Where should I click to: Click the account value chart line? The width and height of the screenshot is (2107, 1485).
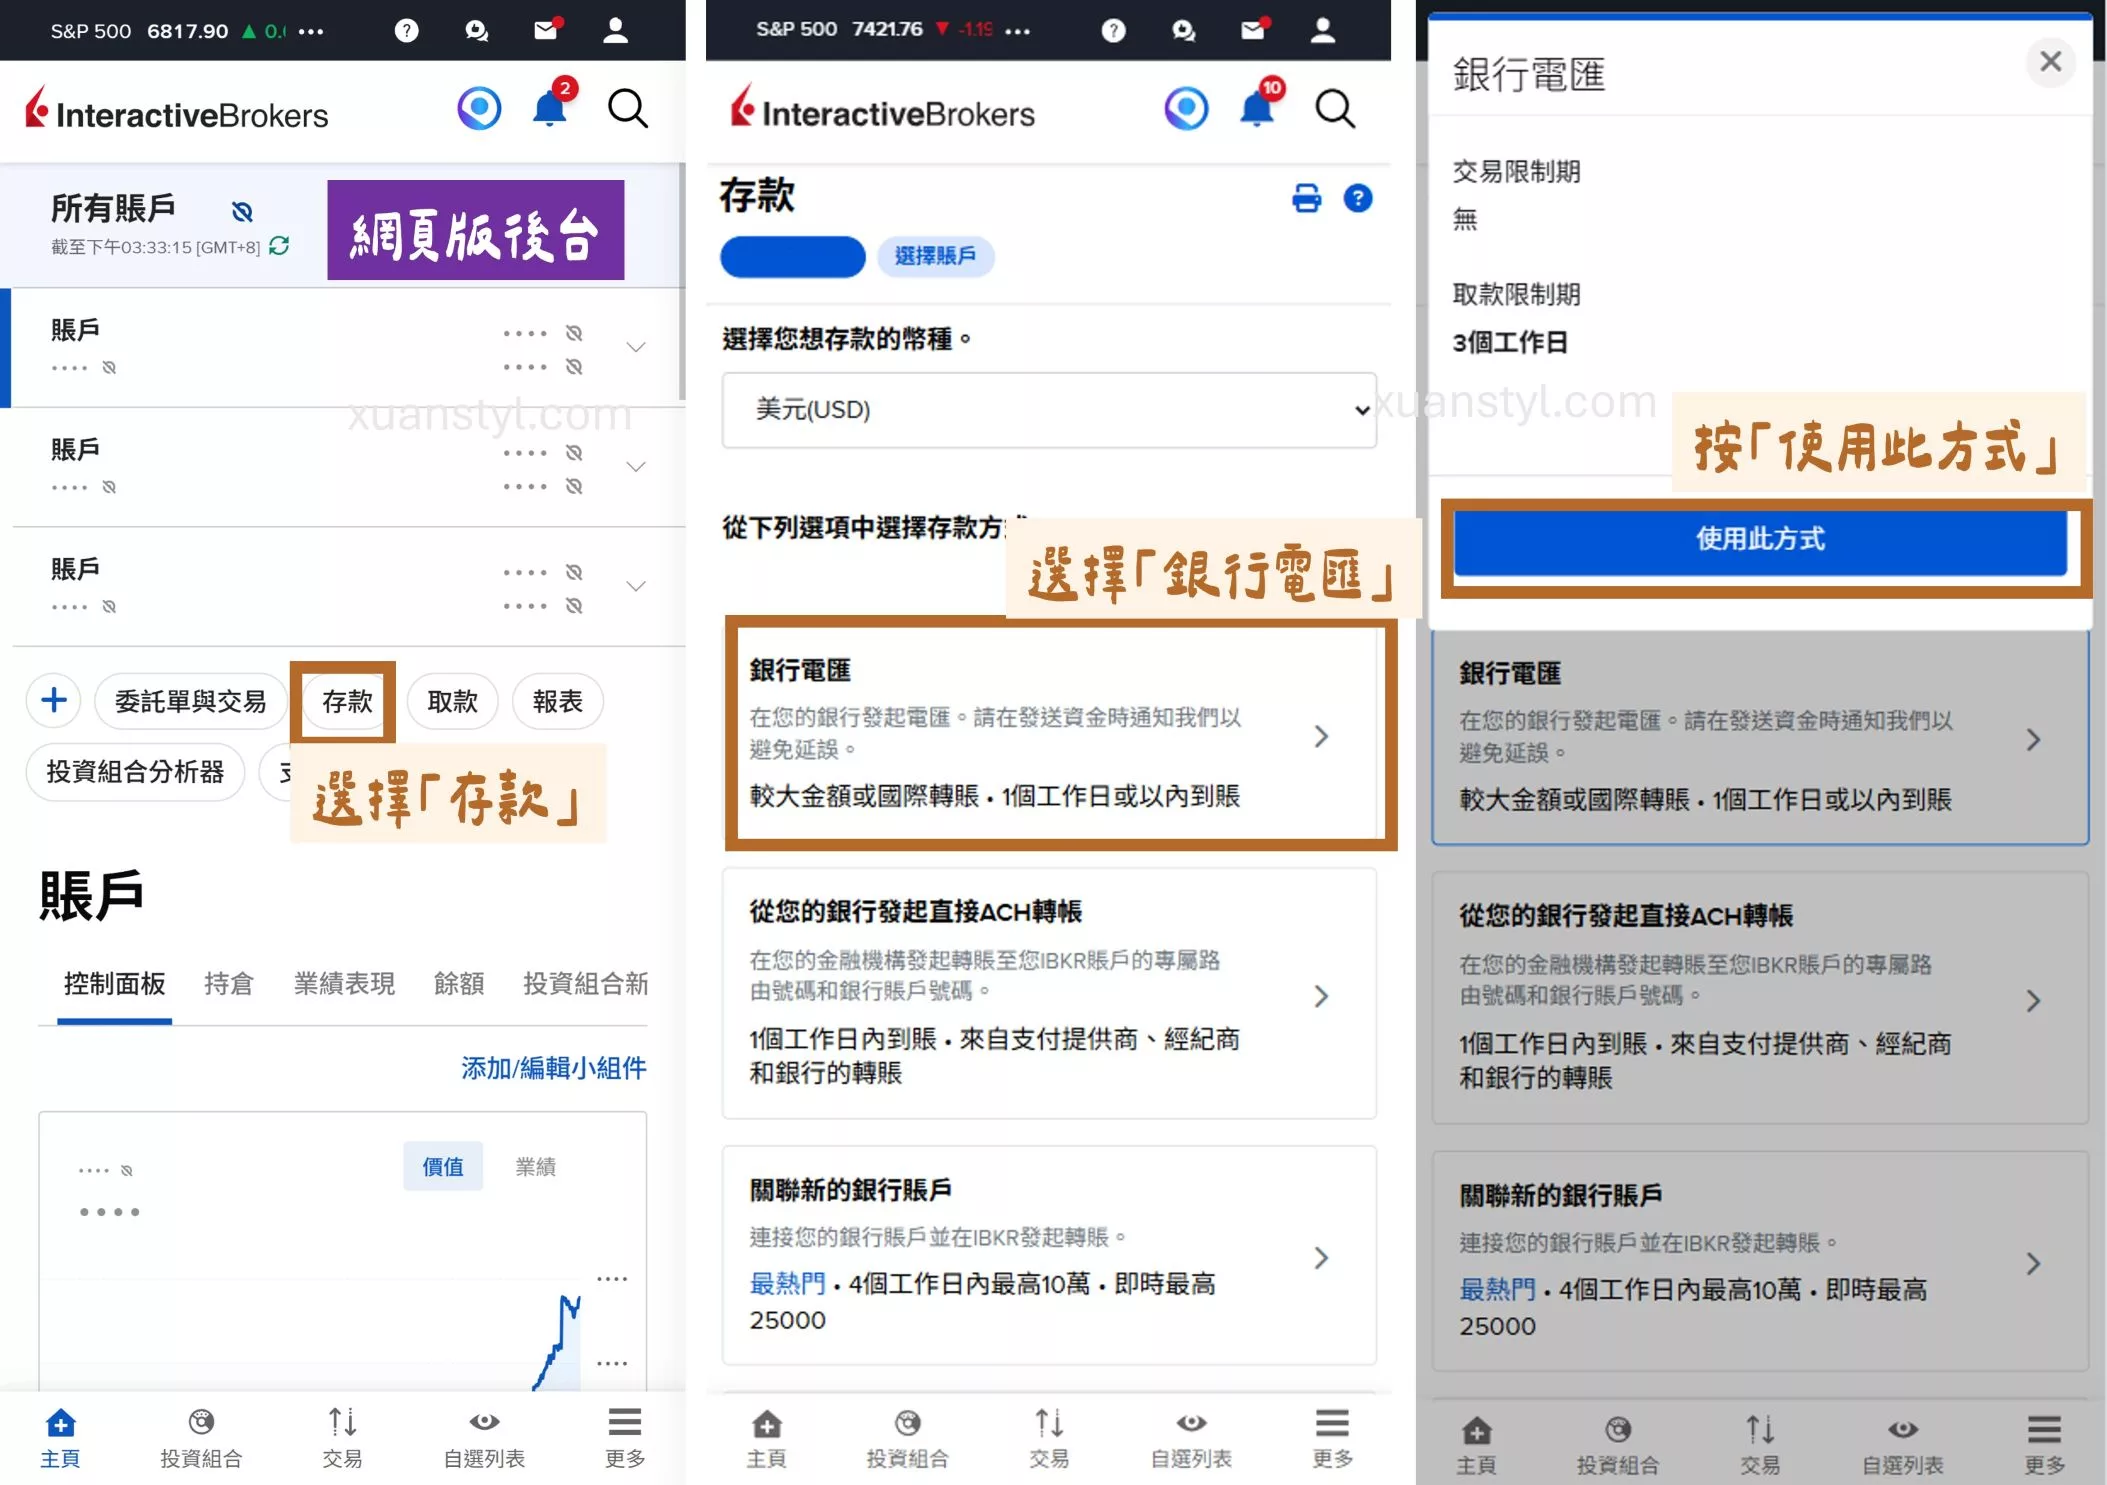click(x=556, y=1345)
